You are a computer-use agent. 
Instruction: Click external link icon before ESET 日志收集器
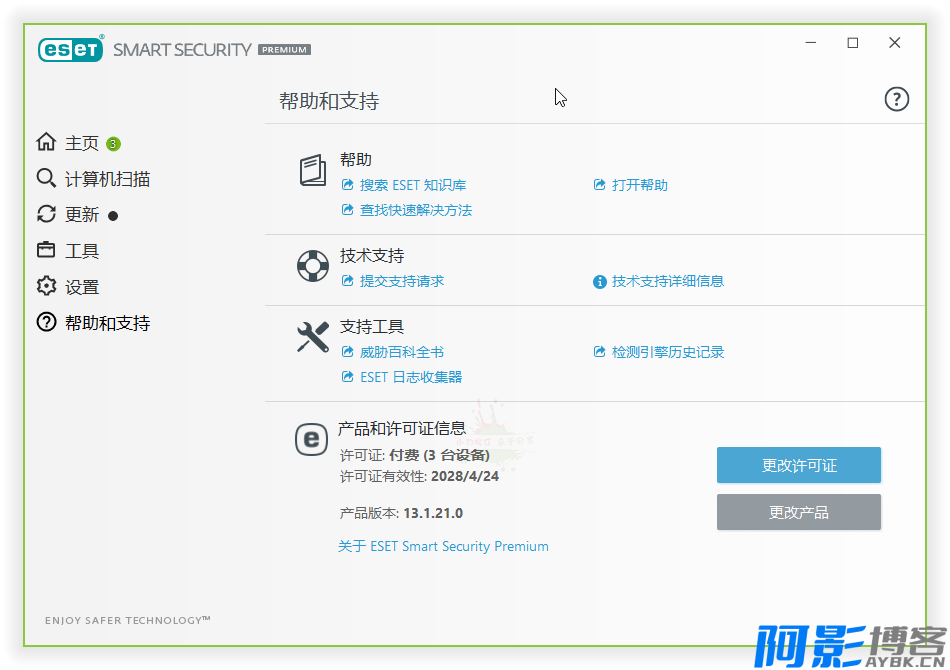[347, 377]
